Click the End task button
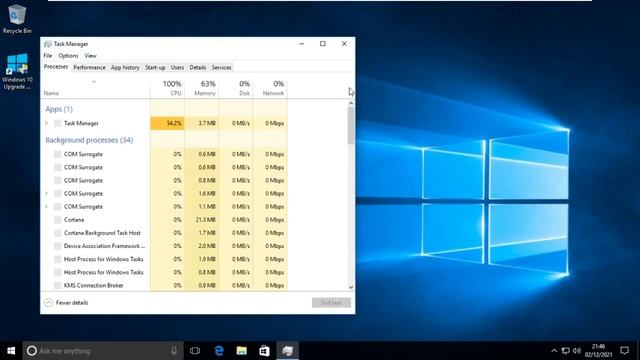Image resolution: width=640 pixels, height=360 pixels. [331, 302]
